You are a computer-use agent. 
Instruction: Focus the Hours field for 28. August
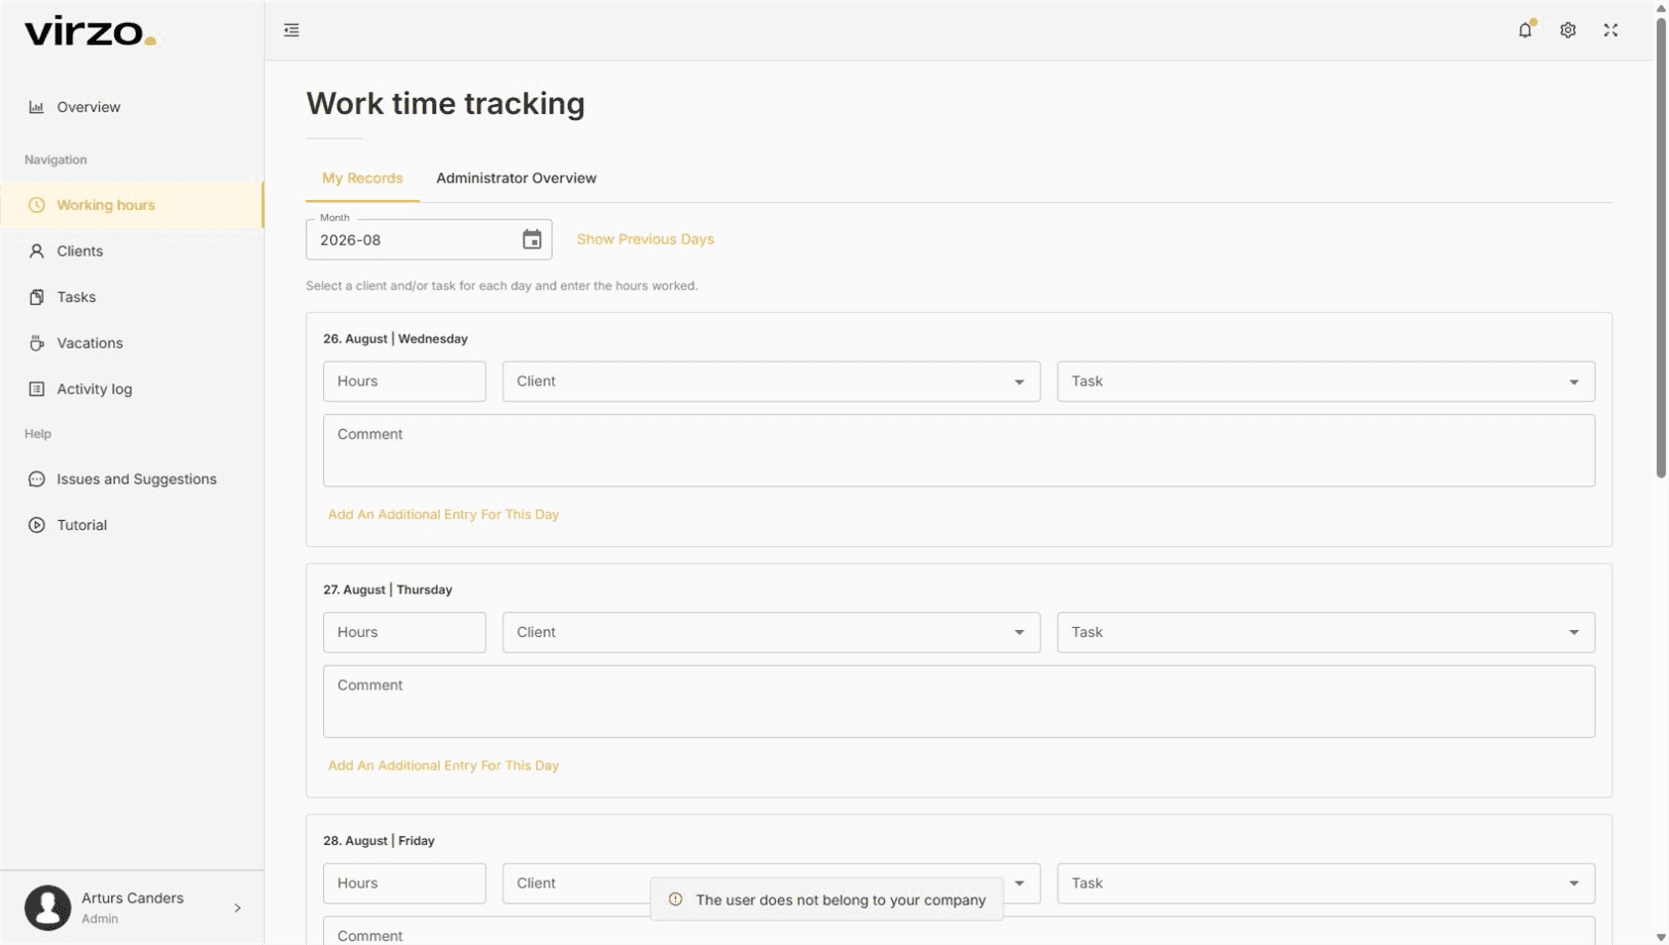[404, 883]
